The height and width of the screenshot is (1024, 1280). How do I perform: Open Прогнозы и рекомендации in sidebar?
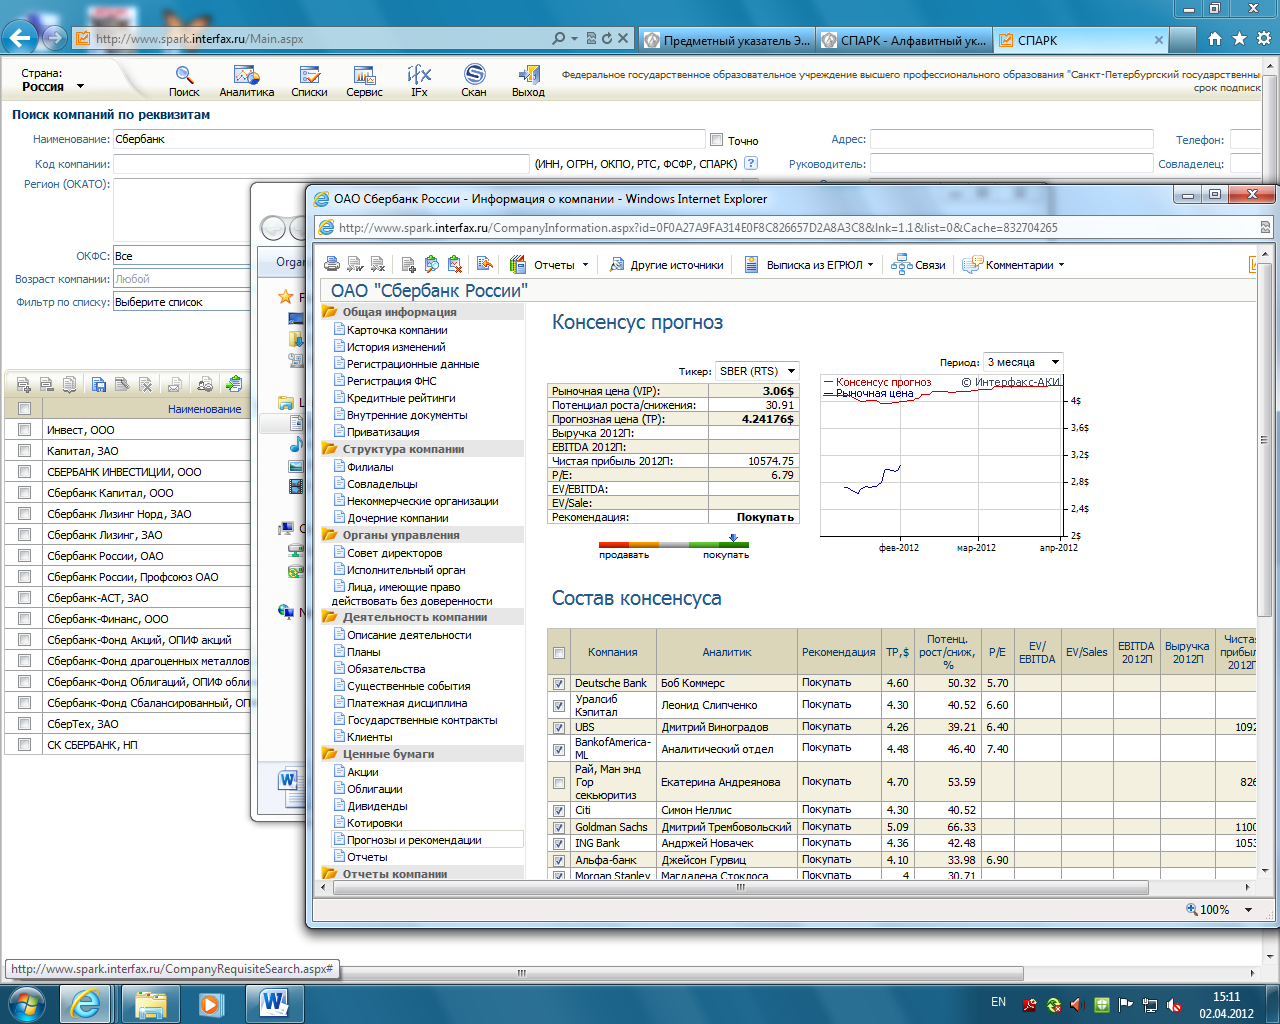tap(414, 840)
